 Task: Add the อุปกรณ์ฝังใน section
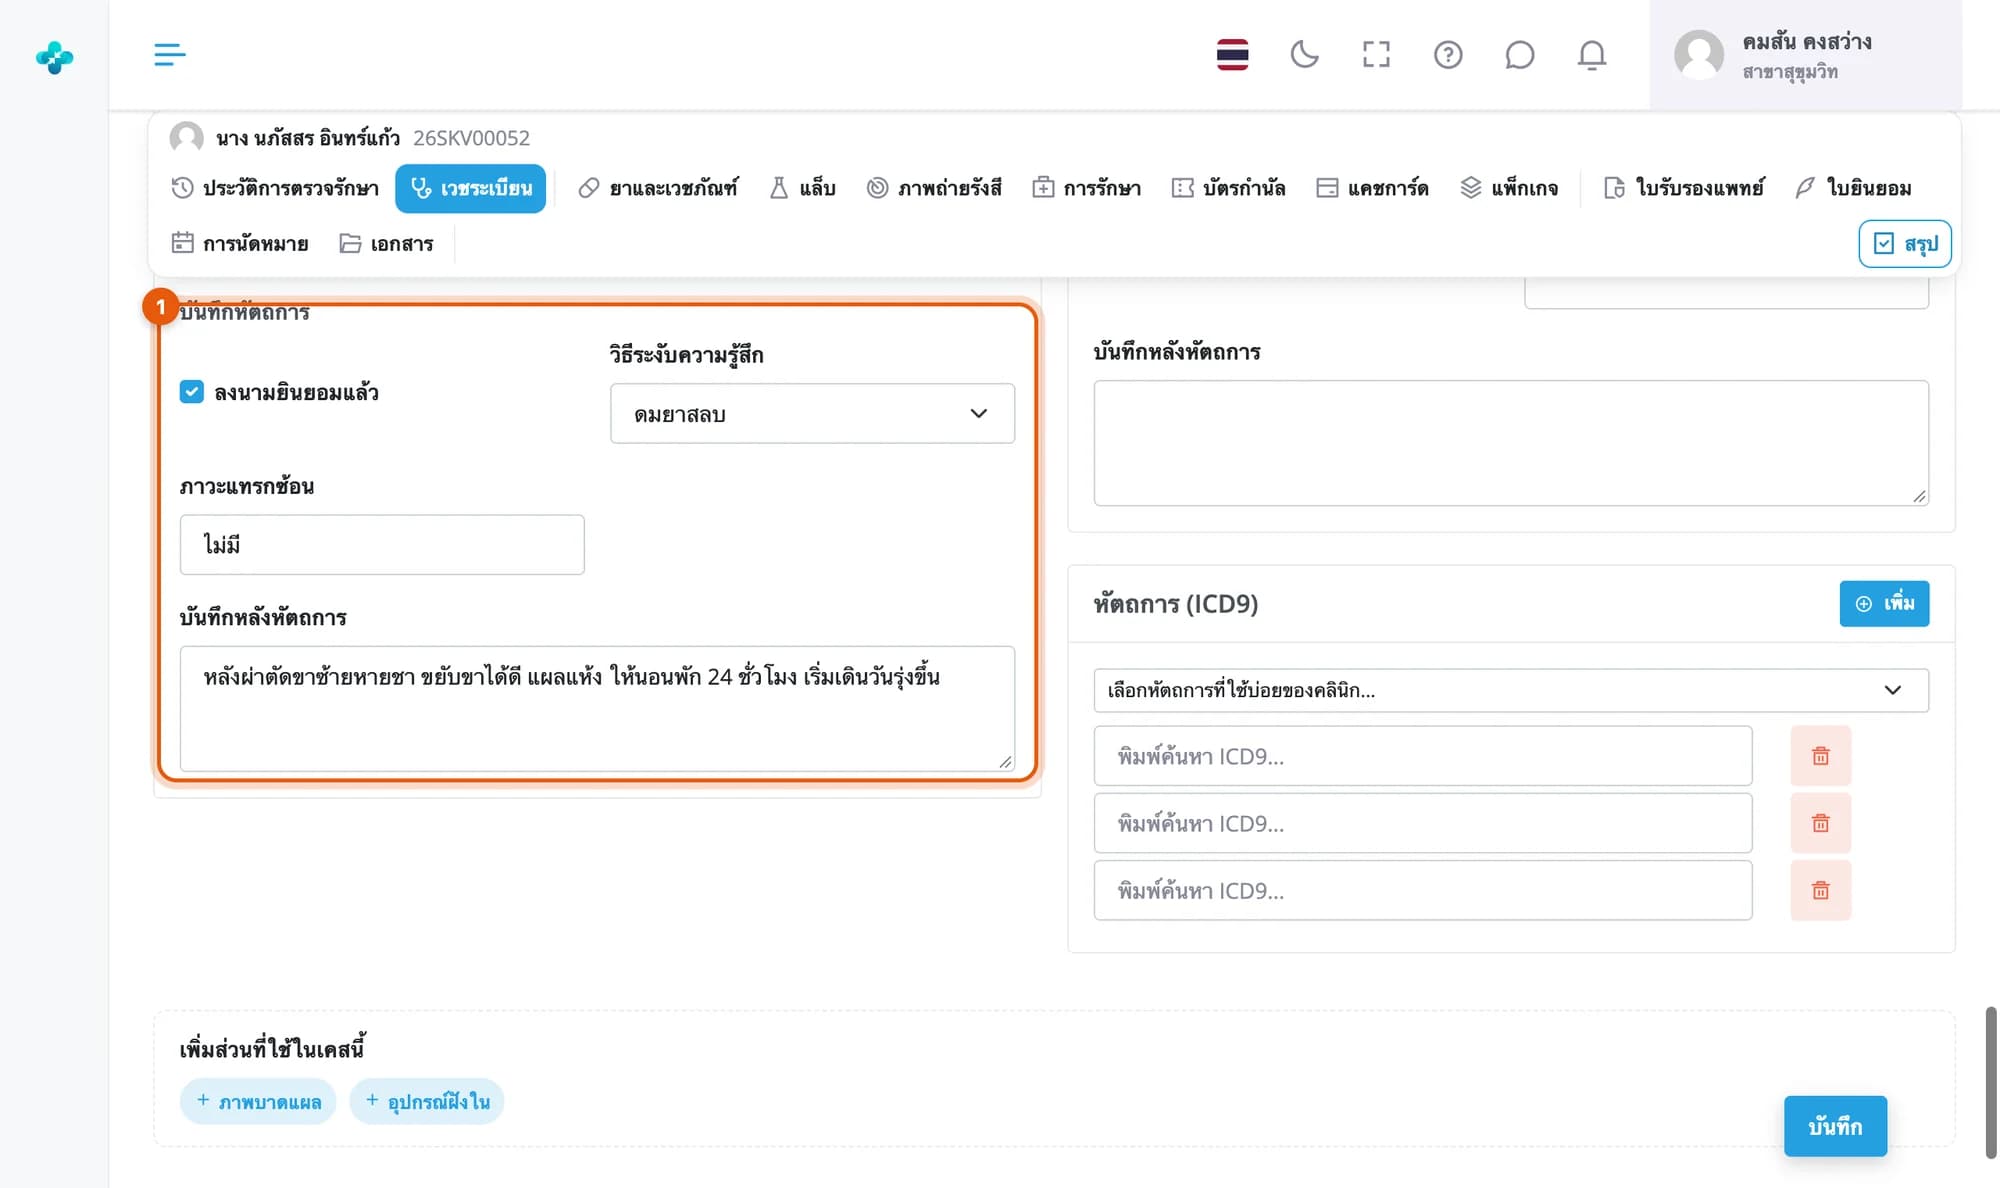coord(427,1102)
